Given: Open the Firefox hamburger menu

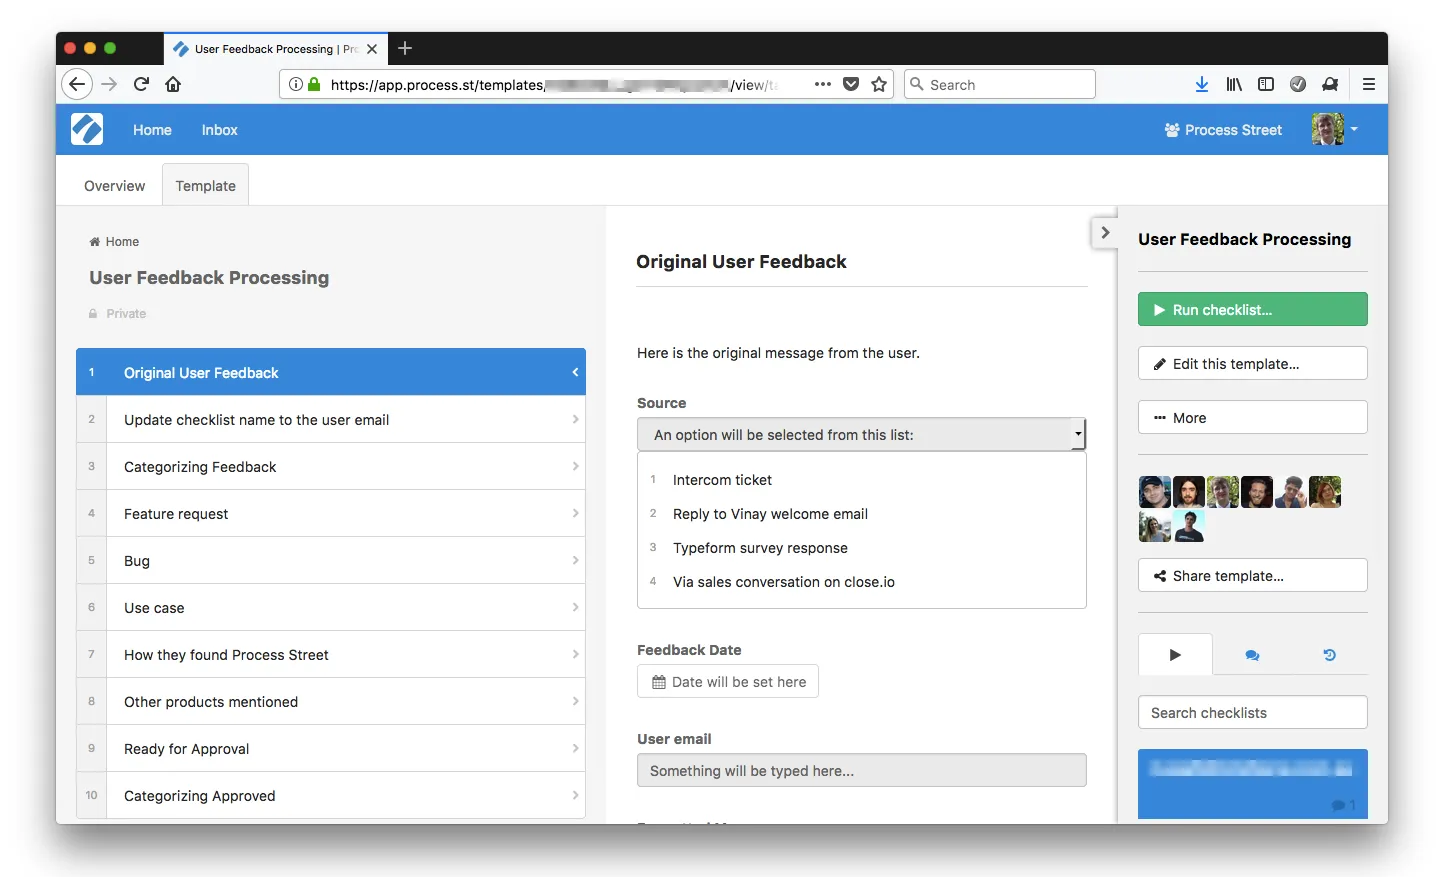Looking at the screenshot, I should click(1369, 85).
